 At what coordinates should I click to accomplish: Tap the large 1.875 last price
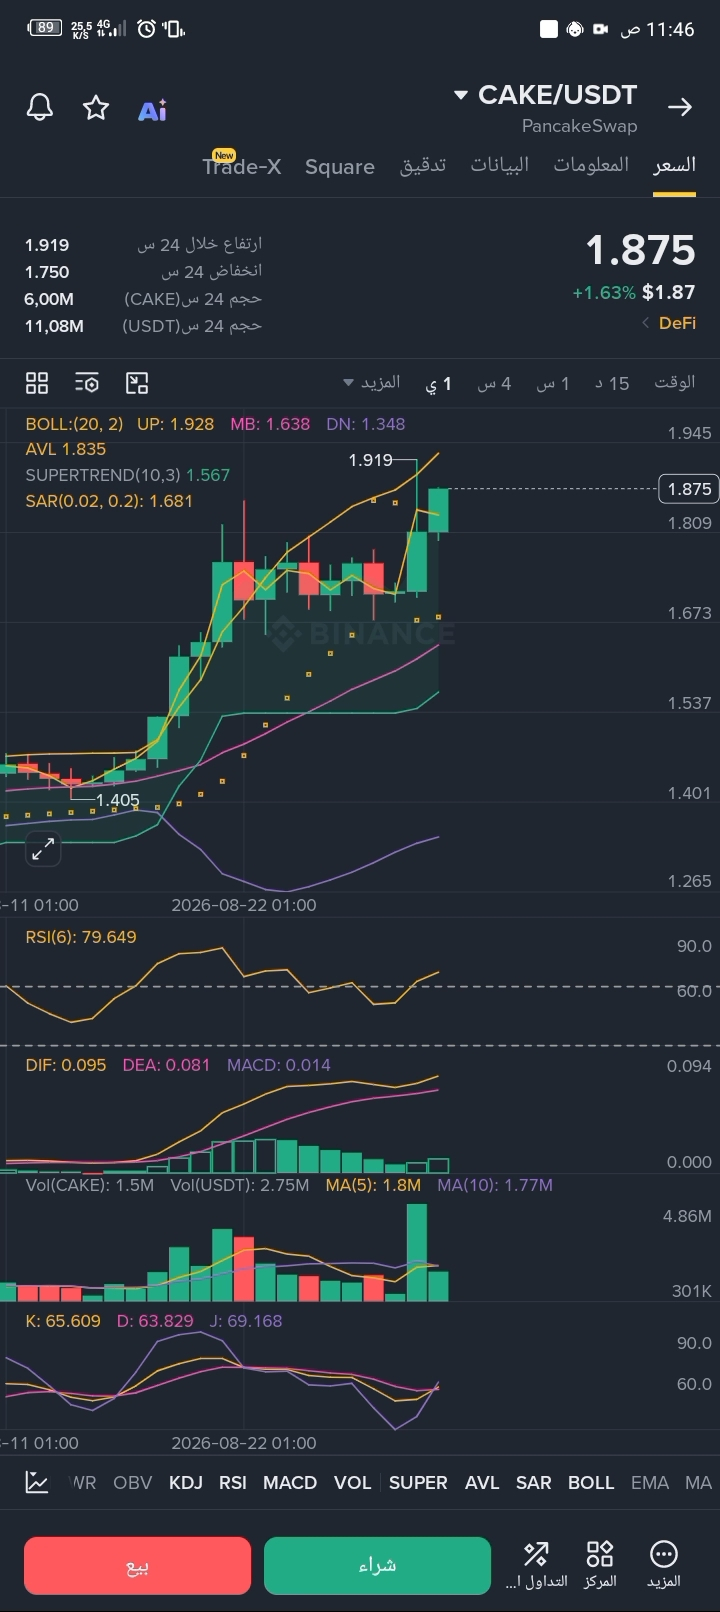tap(640, 250)
